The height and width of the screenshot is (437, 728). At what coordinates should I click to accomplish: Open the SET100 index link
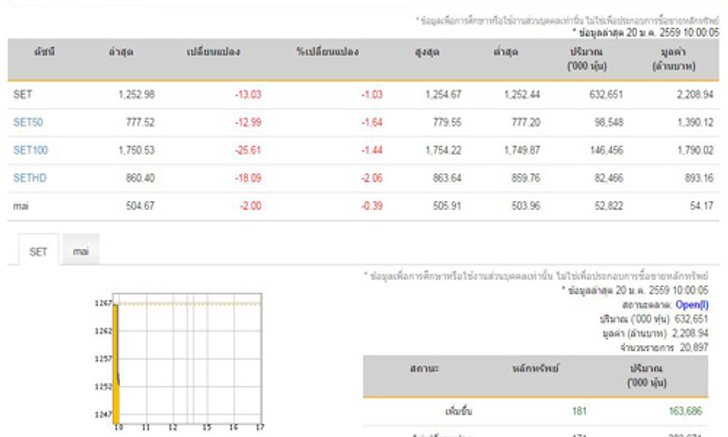click(x=30, y=150)
